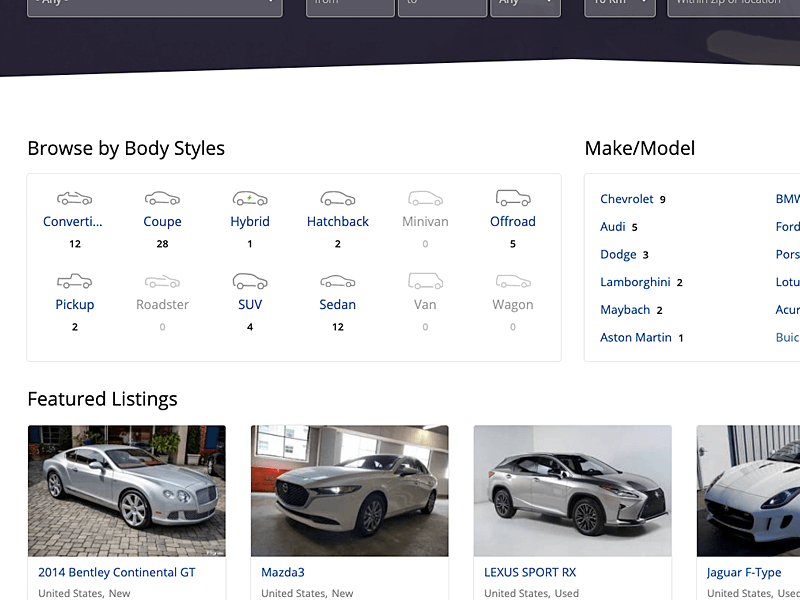Open the Lexus Sport RX photo
Image resolution: width=800 pixels, height=600 pixels.
(572, 491)
